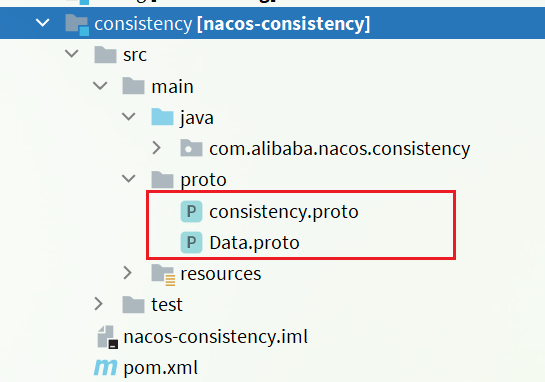Collapse the proto folder chevron
Image resolution: width=545 pixels, height=382 pixels.
(129, 179)
